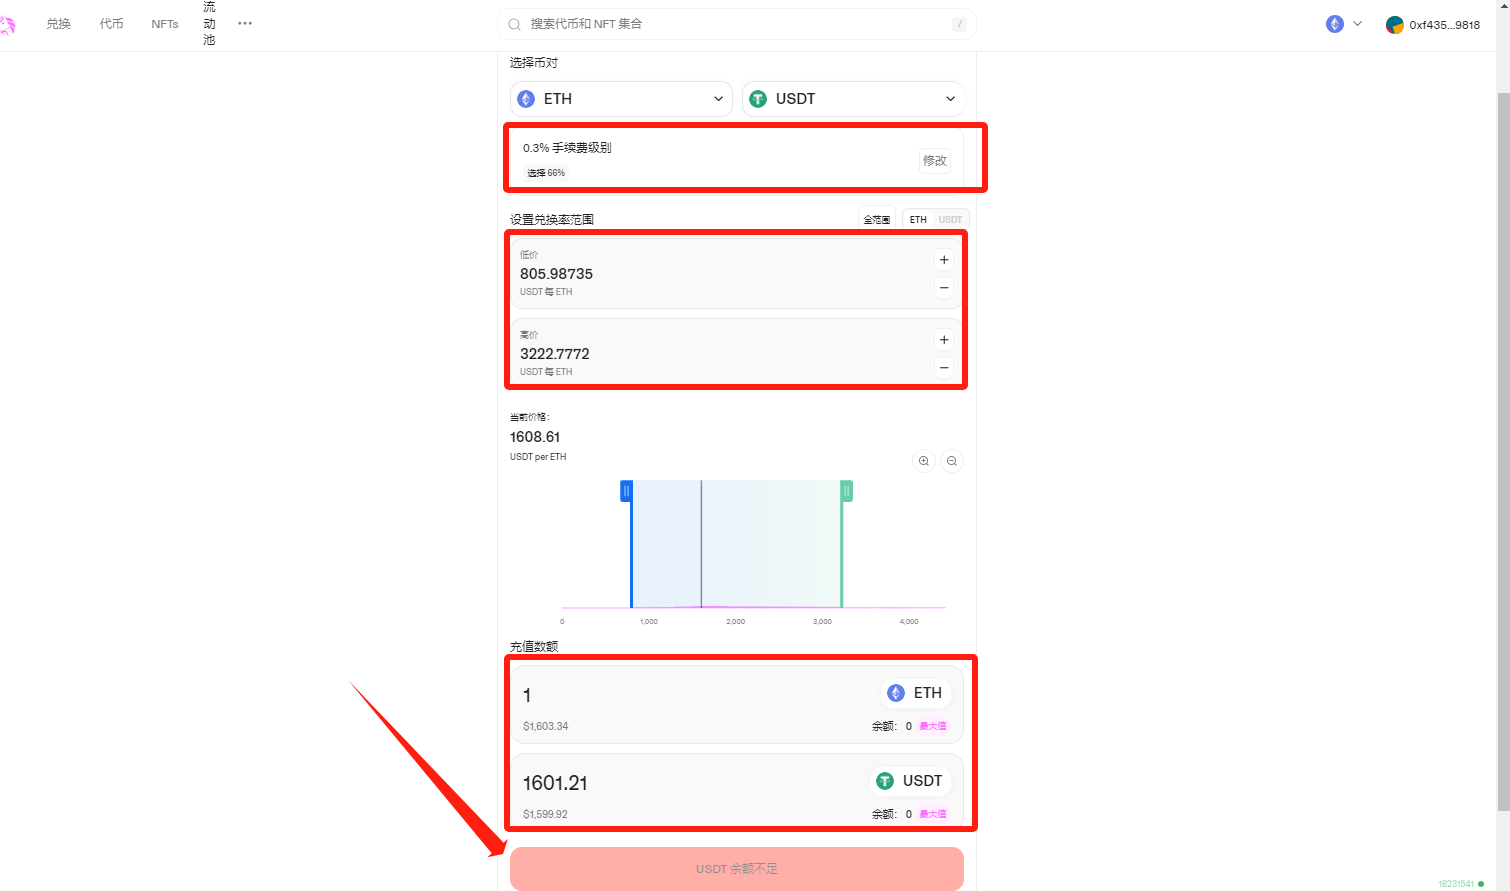Decrease high price with minus button
This screenshot has width=1510, height=891.
tap(944, 368)
